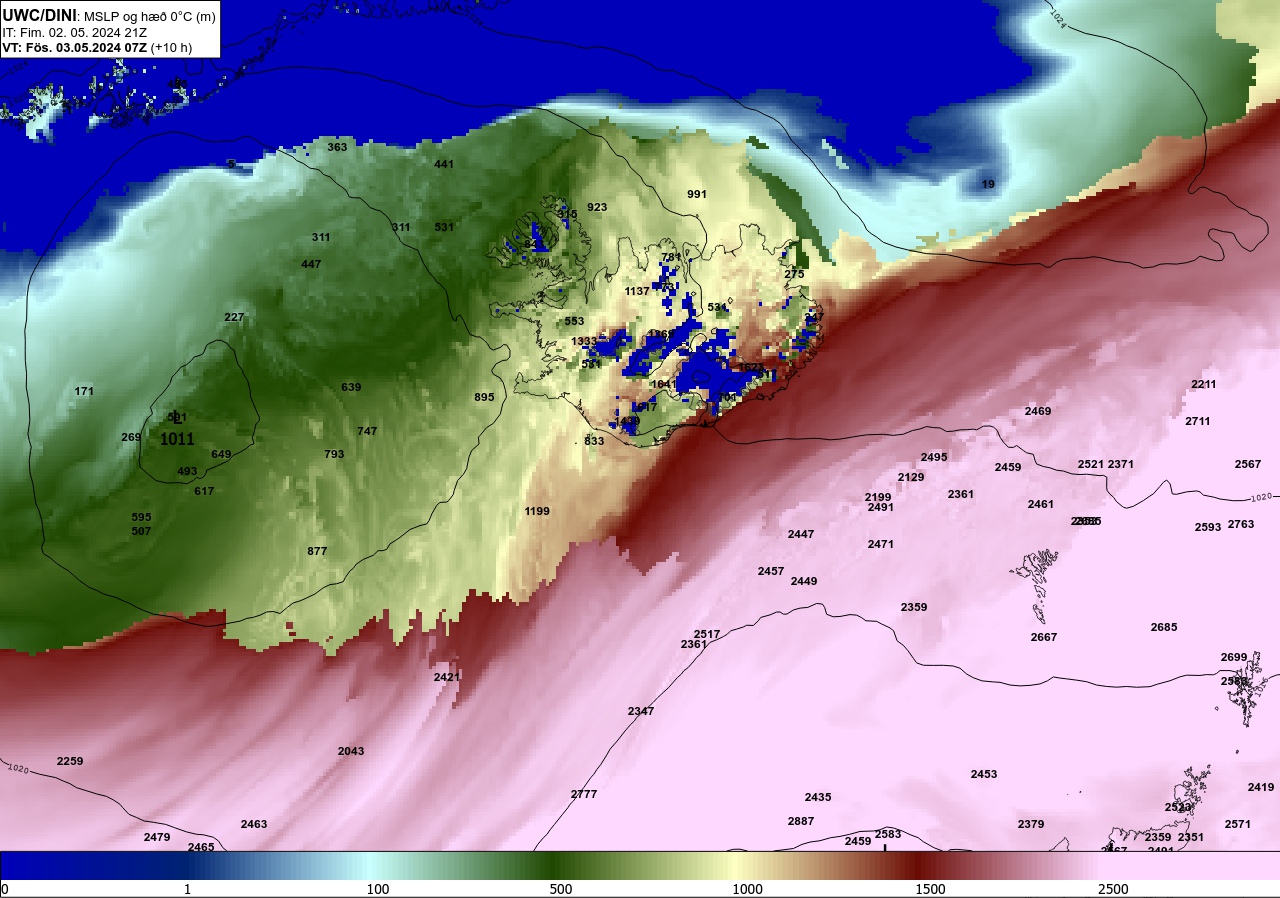Click the map value 2379
This screenshot has width=1280, height=898.
tap(1031, 824)
